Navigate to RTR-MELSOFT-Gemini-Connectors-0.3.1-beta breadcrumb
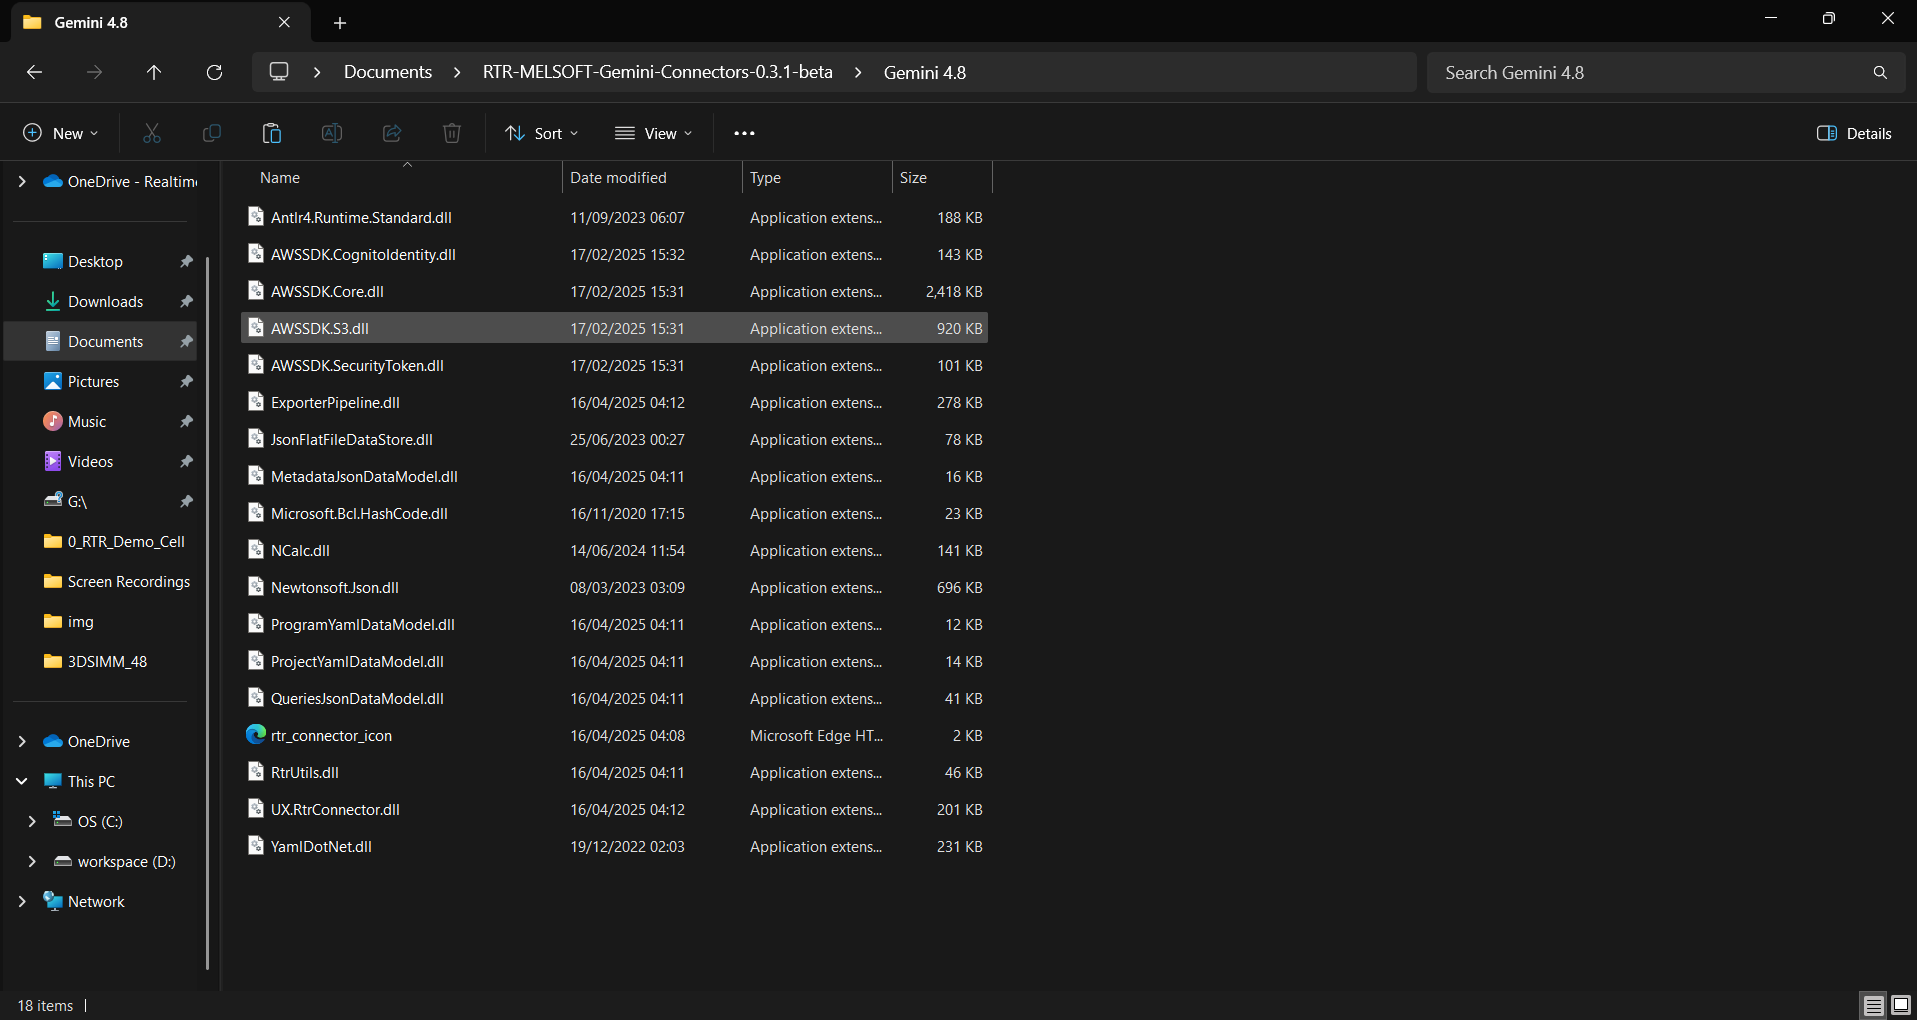Image resolution: width=1917 pixels, height=1020 pixels. [657, 72]
